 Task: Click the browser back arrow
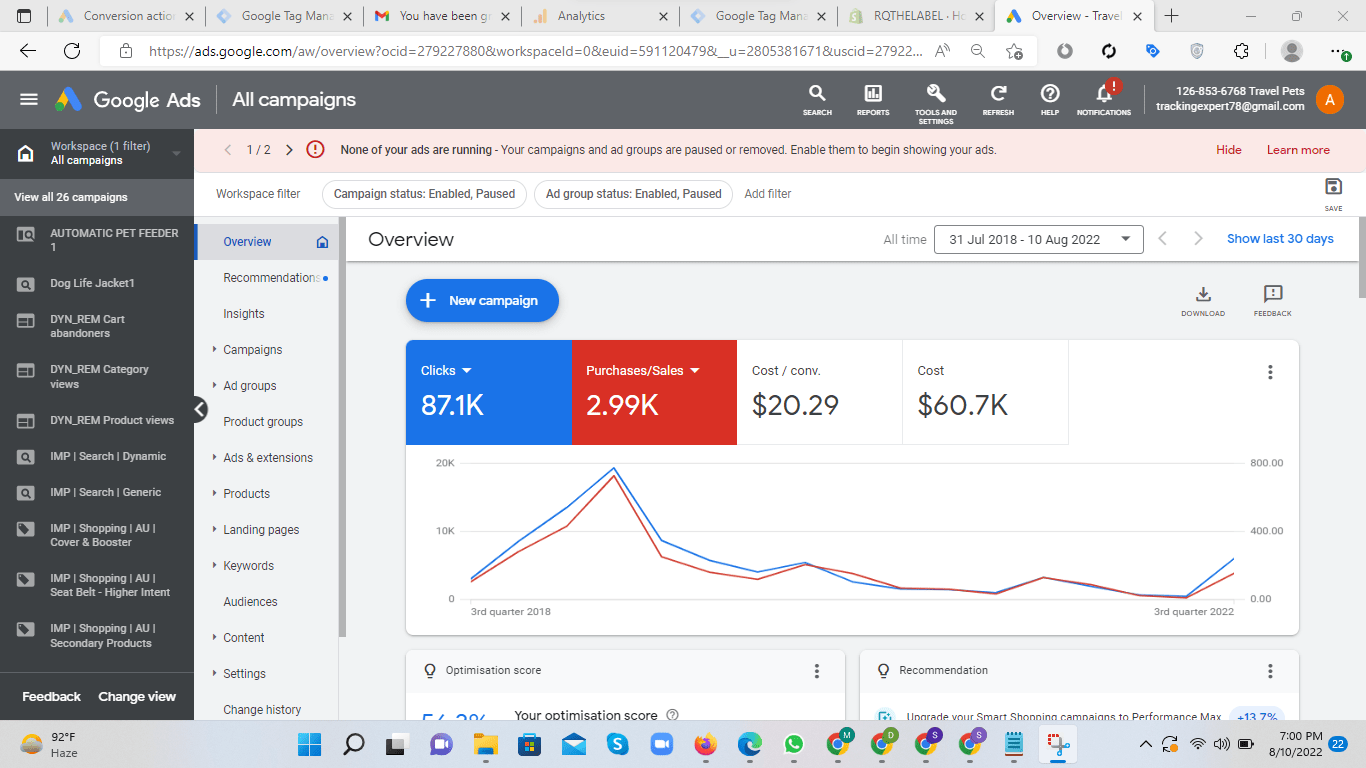[x=28, y=51]
